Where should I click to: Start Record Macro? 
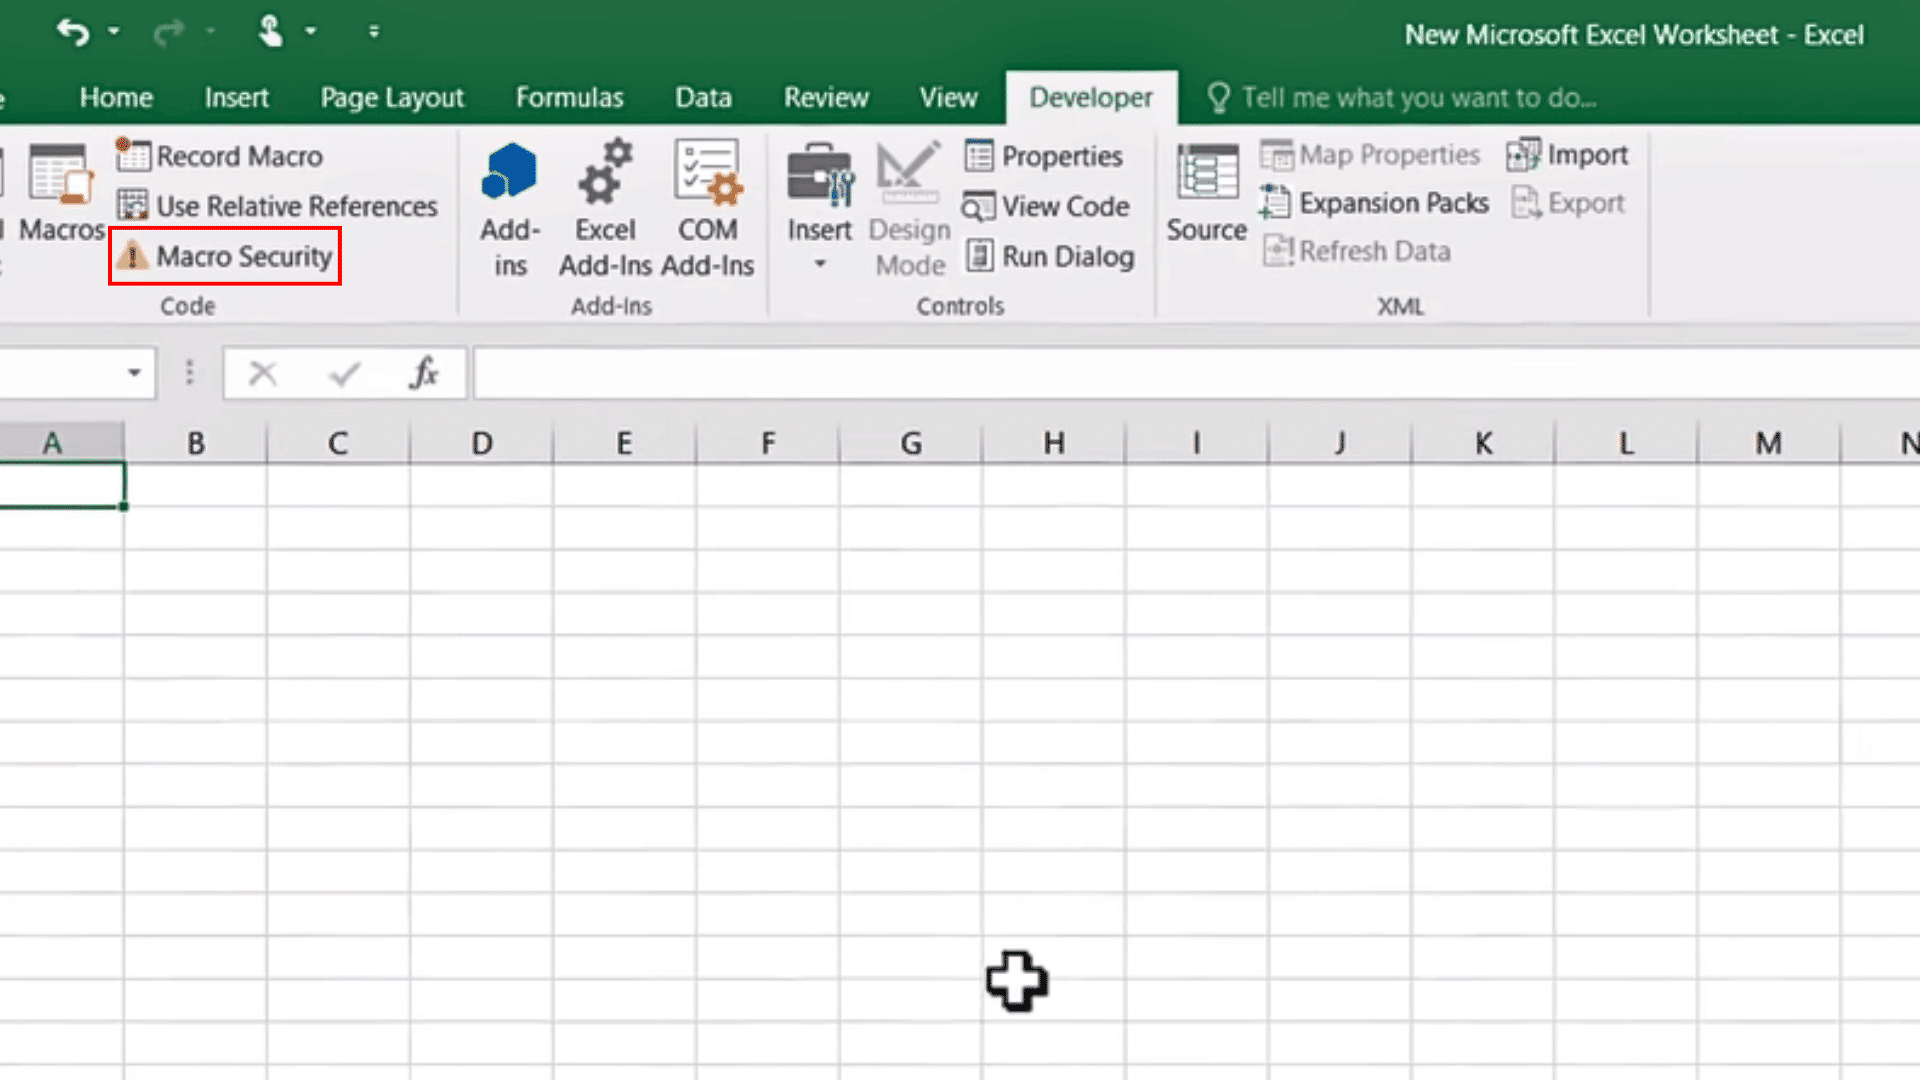tap(220, 156)
